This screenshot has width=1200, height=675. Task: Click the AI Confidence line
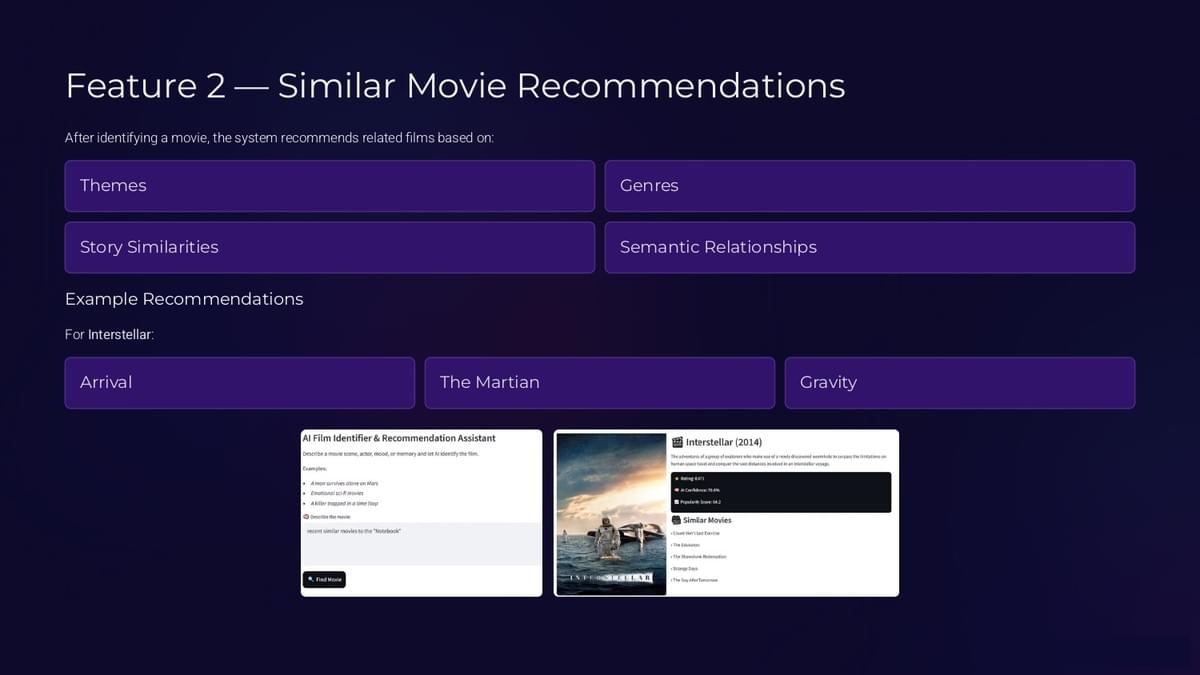699,491
